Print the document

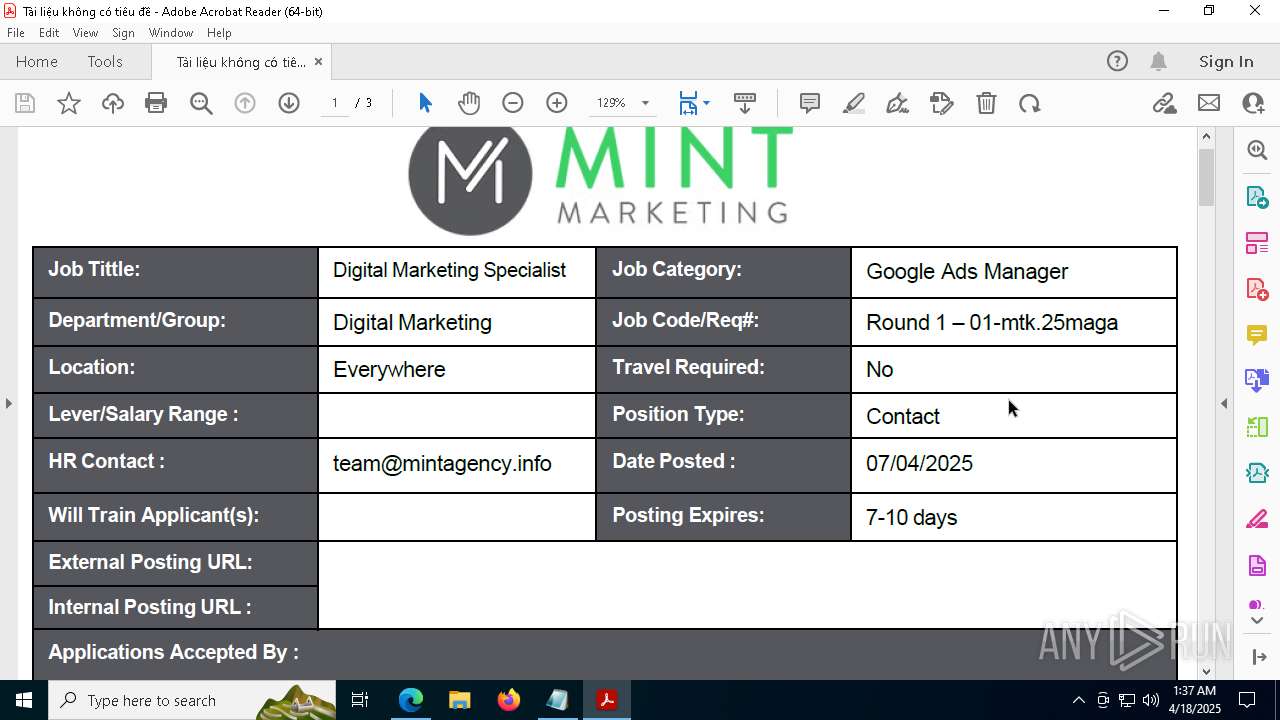[x=156, y=103]
